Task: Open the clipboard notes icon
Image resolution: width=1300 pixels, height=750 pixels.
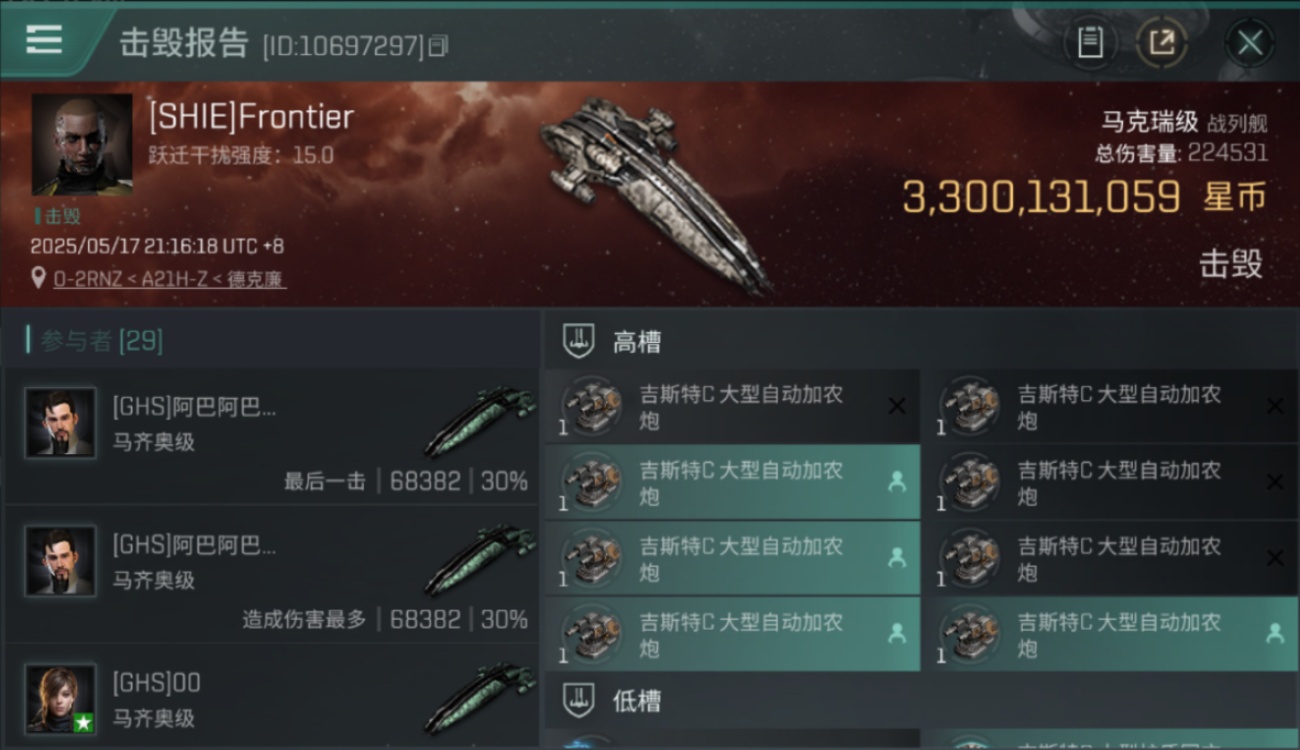Action: click(1090, 42)
